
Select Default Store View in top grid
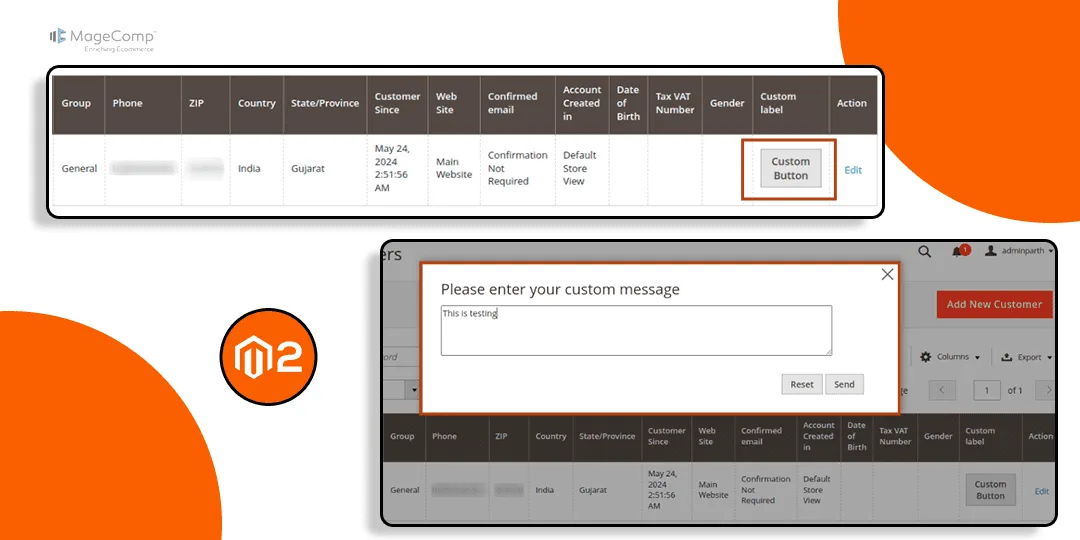pos(580,168)
